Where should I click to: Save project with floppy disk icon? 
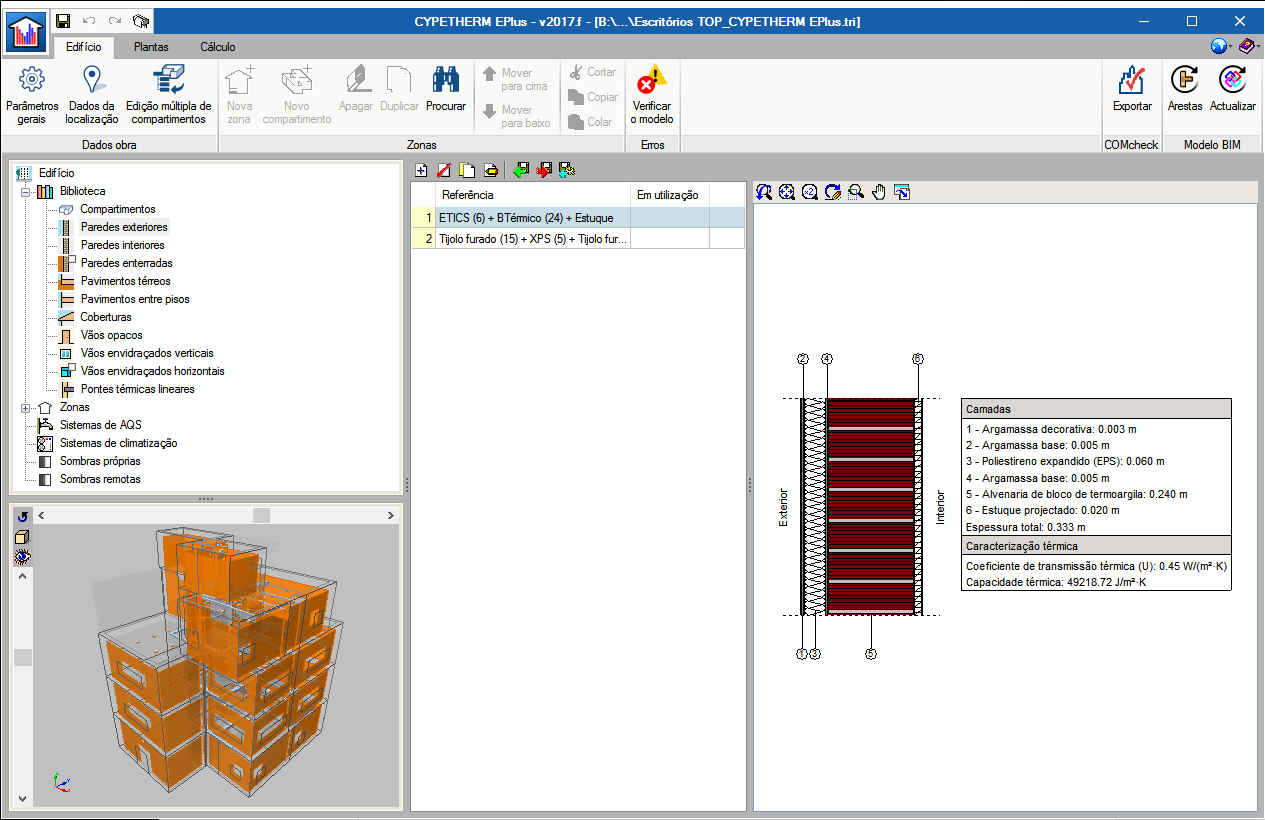[x=63, y=21]
